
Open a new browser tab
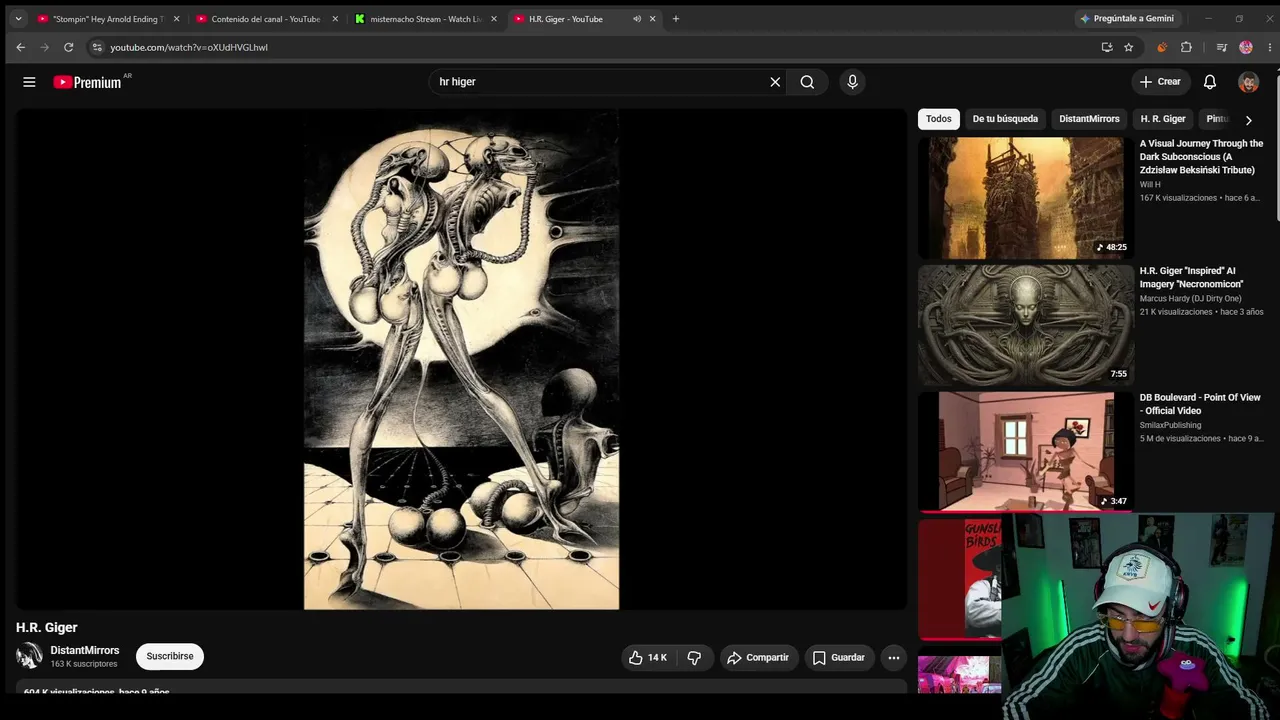(x=676, y=19)
